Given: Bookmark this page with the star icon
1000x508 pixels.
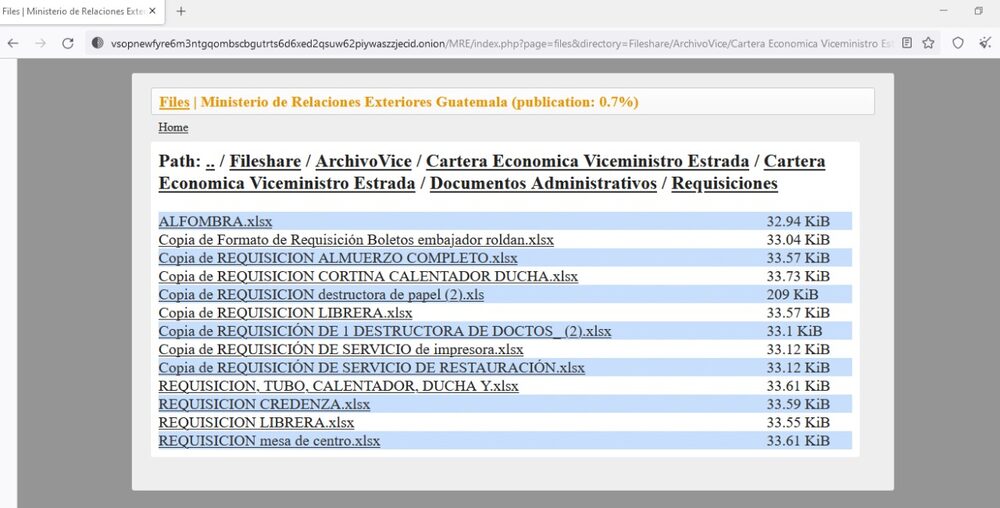Looking at the screenshot, I should [929, 43].
